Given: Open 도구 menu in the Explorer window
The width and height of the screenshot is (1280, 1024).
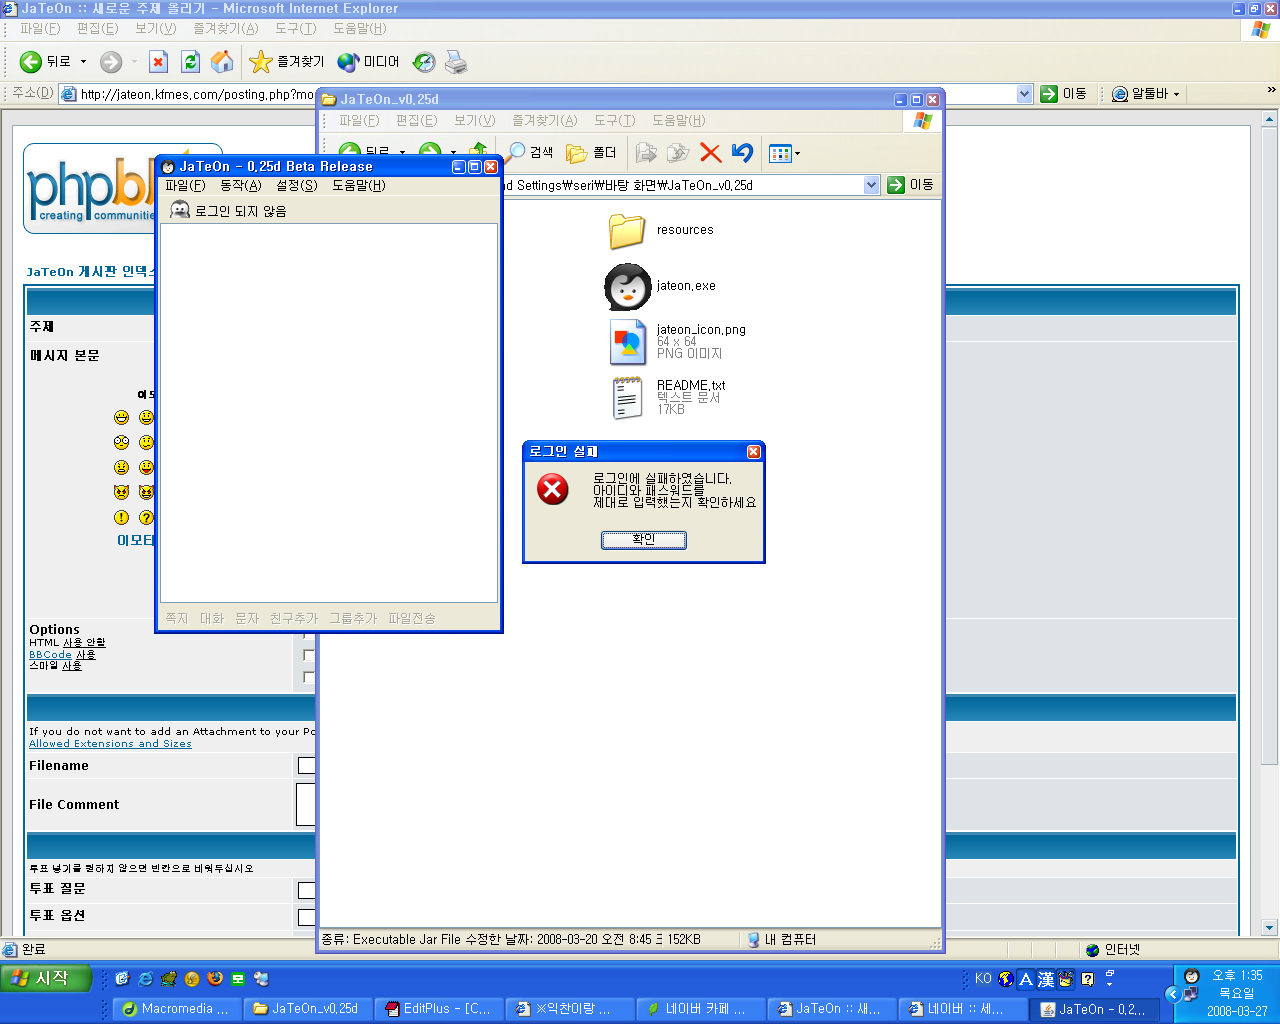Looking at the screenshot, I should 615,120.
